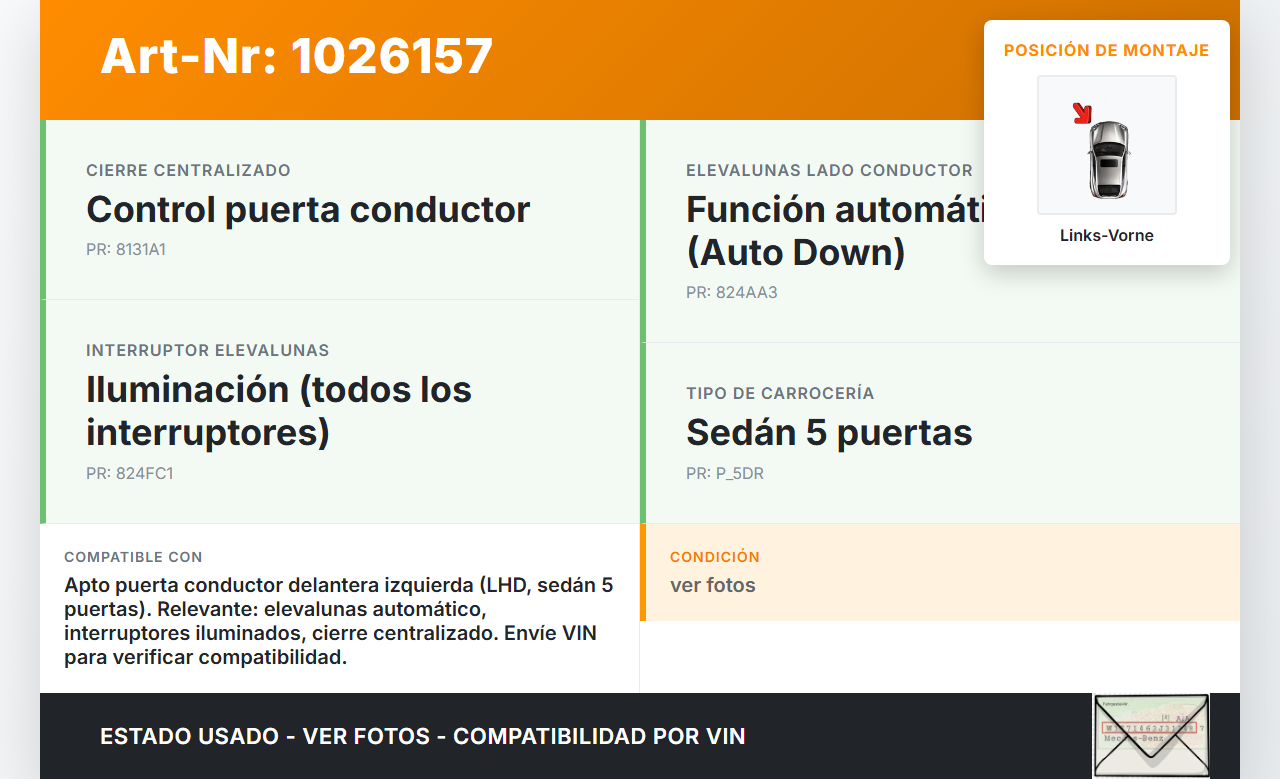Click the vehicle registration document thumbnail
Screen dimensions: 1280x779
pyautogui.click(x=1151, y=736)
